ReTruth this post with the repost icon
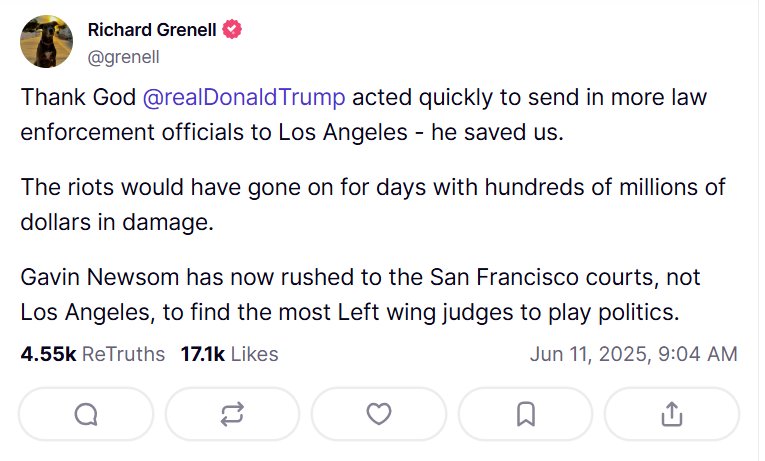This screenshot has width=765, height=461. coord(232,413)
